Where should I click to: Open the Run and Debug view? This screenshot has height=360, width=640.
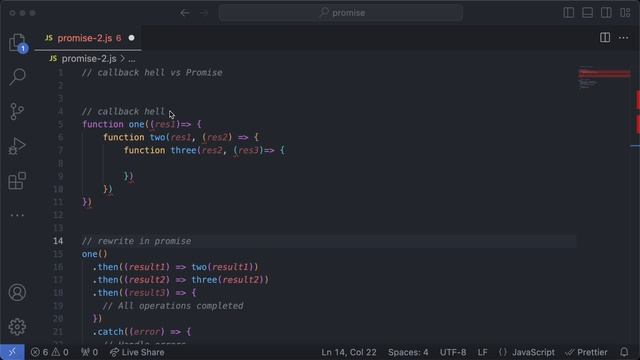(17, 146)
